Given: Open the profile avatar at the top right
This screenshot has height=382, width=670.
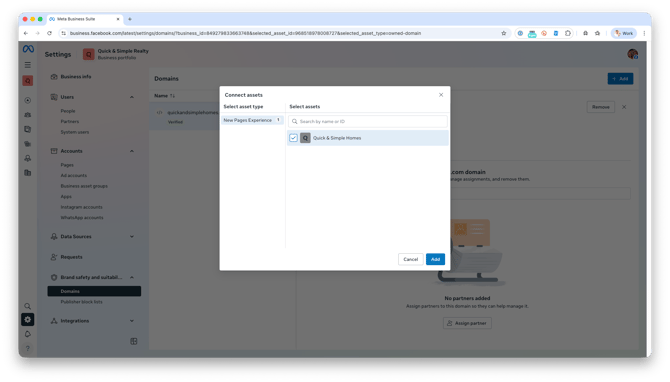Looking at the screenshot, I should click(x=632, y=54).
